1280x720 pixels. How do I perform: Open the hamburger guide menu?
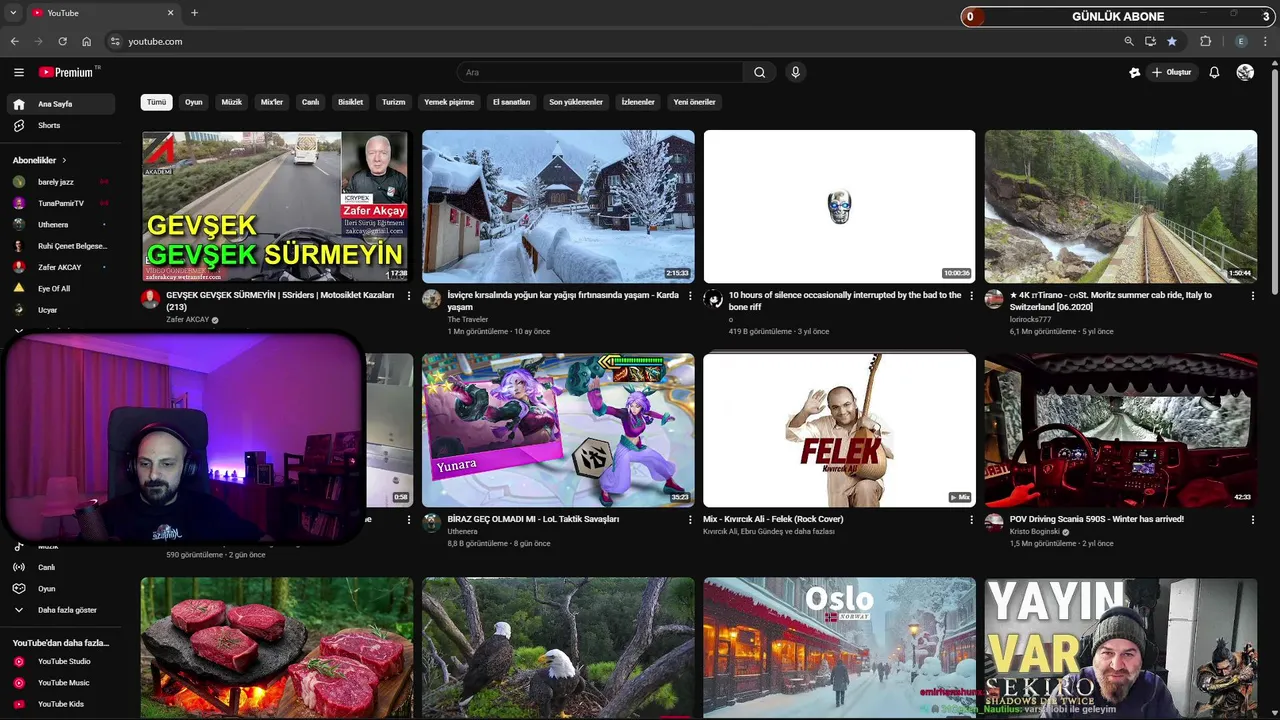18,72
